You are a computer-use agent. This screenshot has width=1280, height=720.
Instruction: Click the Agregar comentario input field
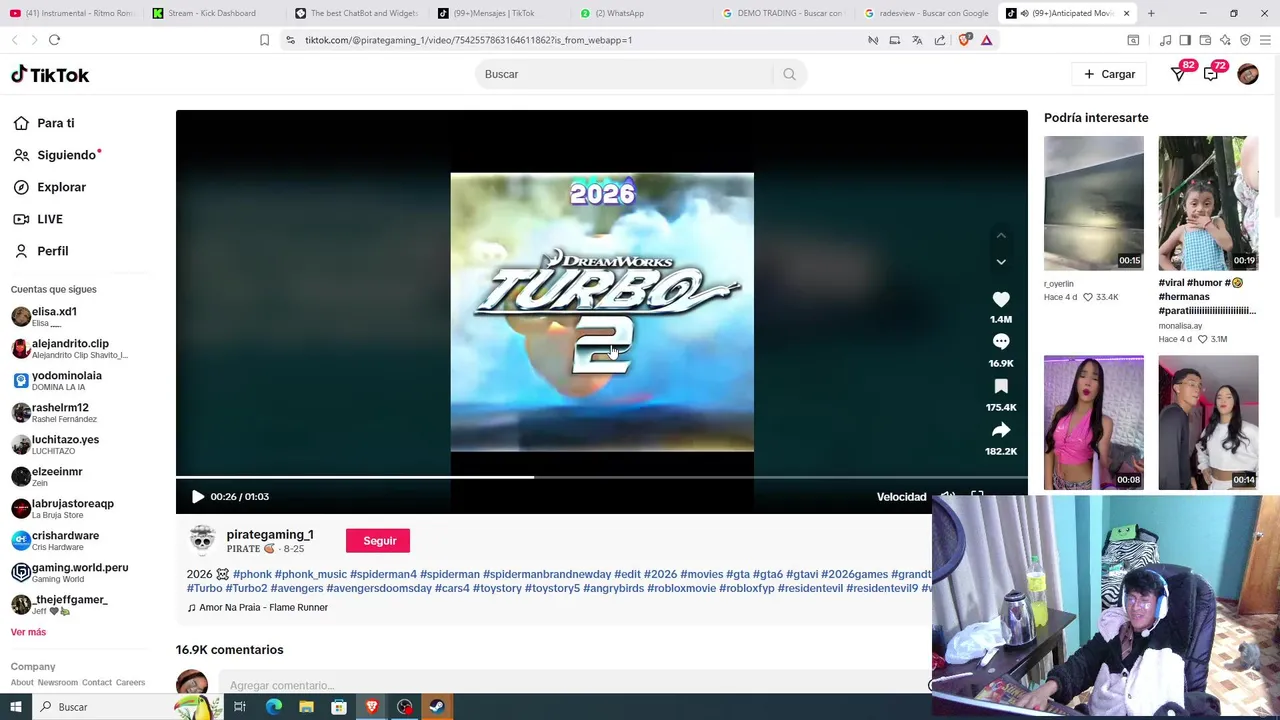point(575,685)
